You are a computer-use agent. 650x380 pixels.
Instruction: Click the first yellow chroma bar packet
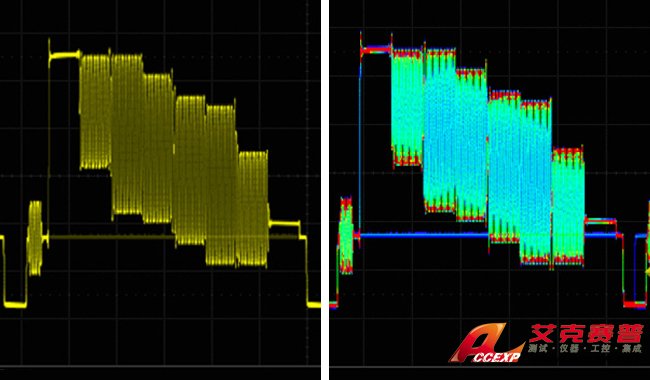pyautogui.click(x=95, y=112)
